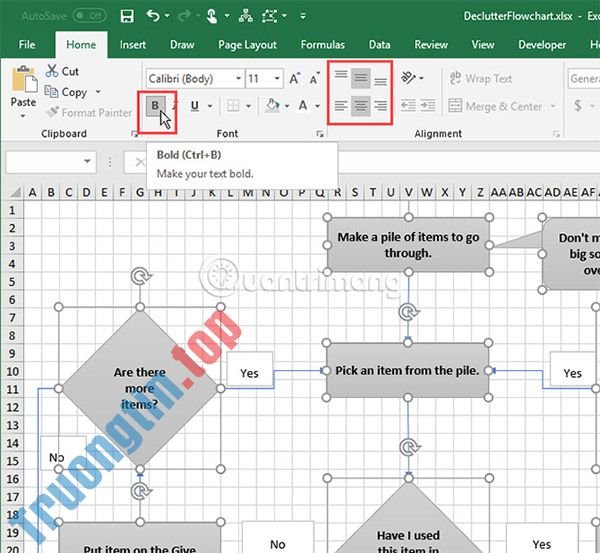The image size is (600, 553).
Task: Open the Font Color dropdown arrow
Action: pyautogui.click(x=318, y=106)
